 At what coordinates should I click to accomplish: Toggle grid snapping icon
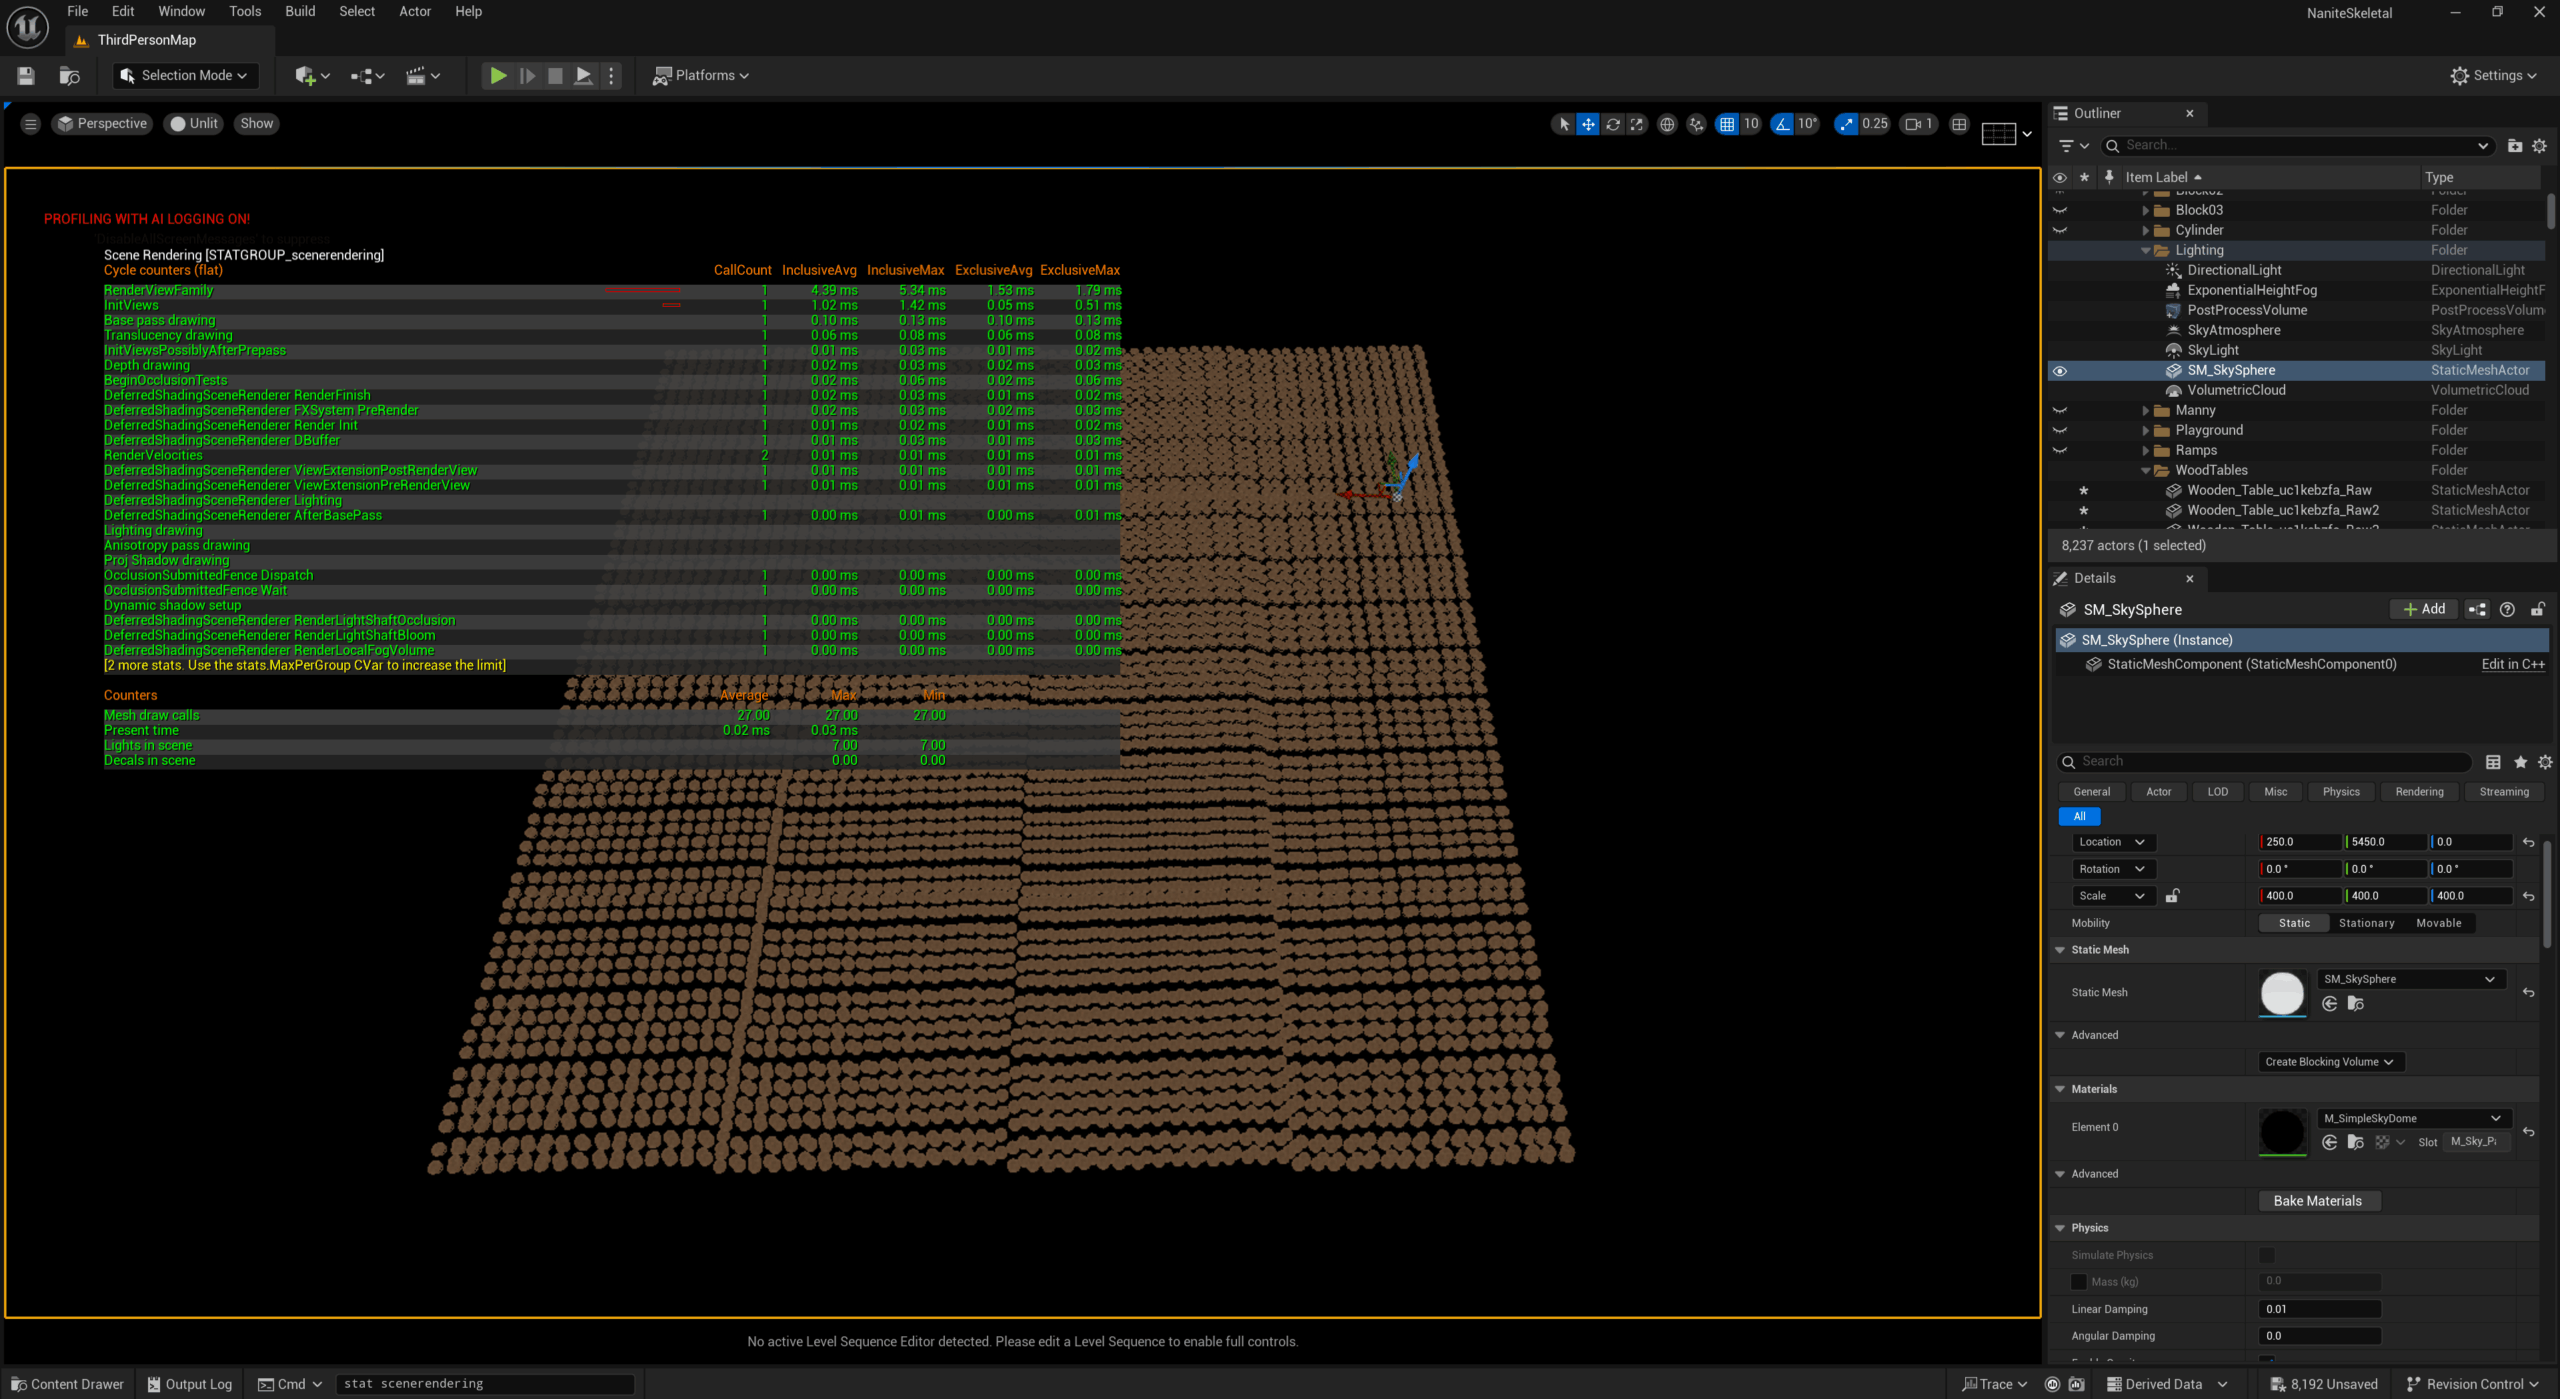click(x=1727, y=124)
